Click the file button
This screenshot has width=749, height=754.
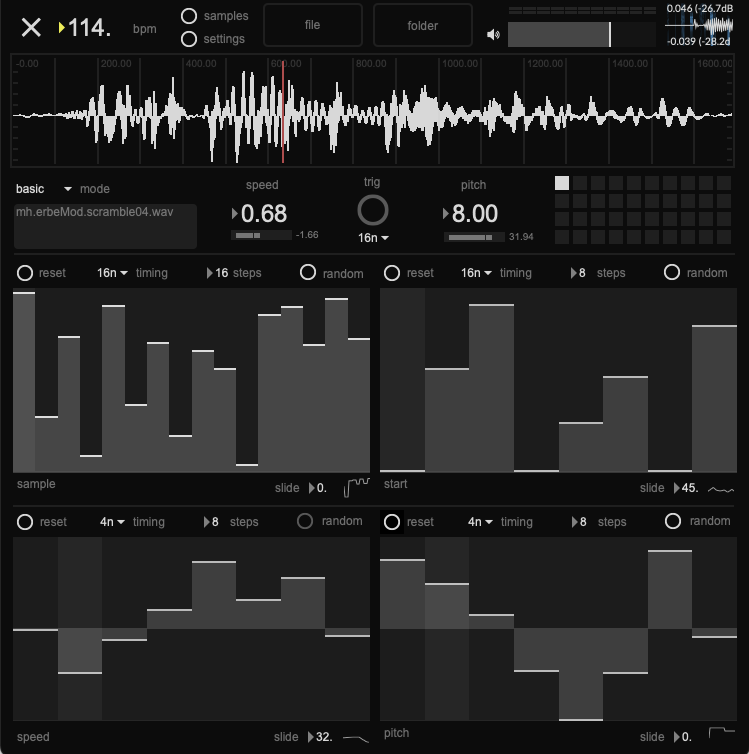312,25
